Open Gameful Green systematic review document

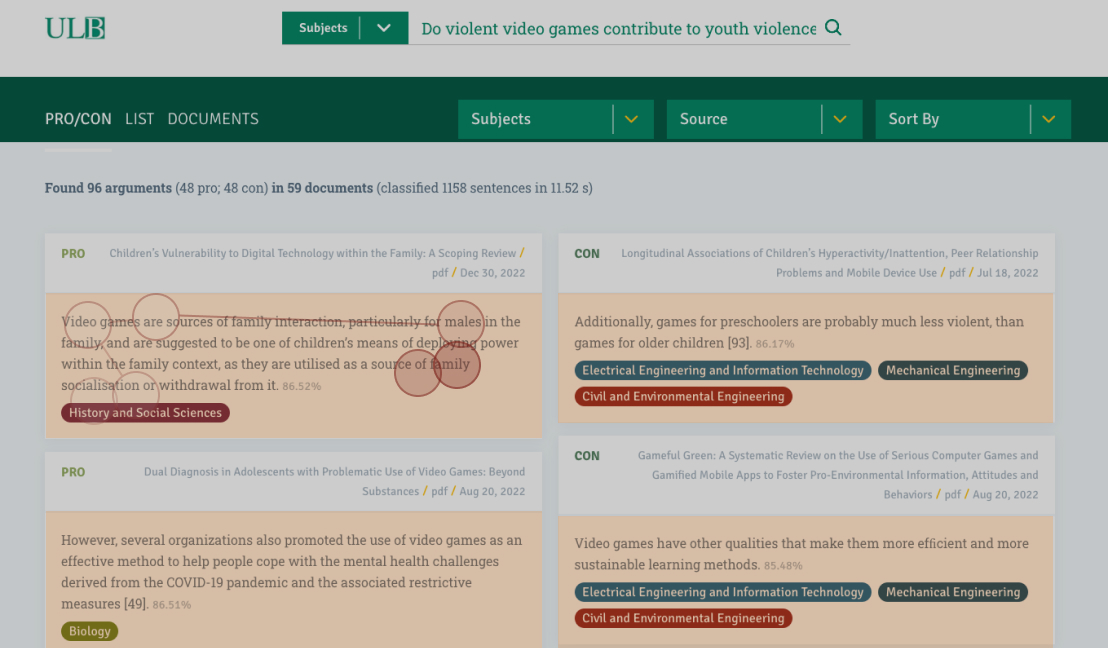click(x=838, y=456)
